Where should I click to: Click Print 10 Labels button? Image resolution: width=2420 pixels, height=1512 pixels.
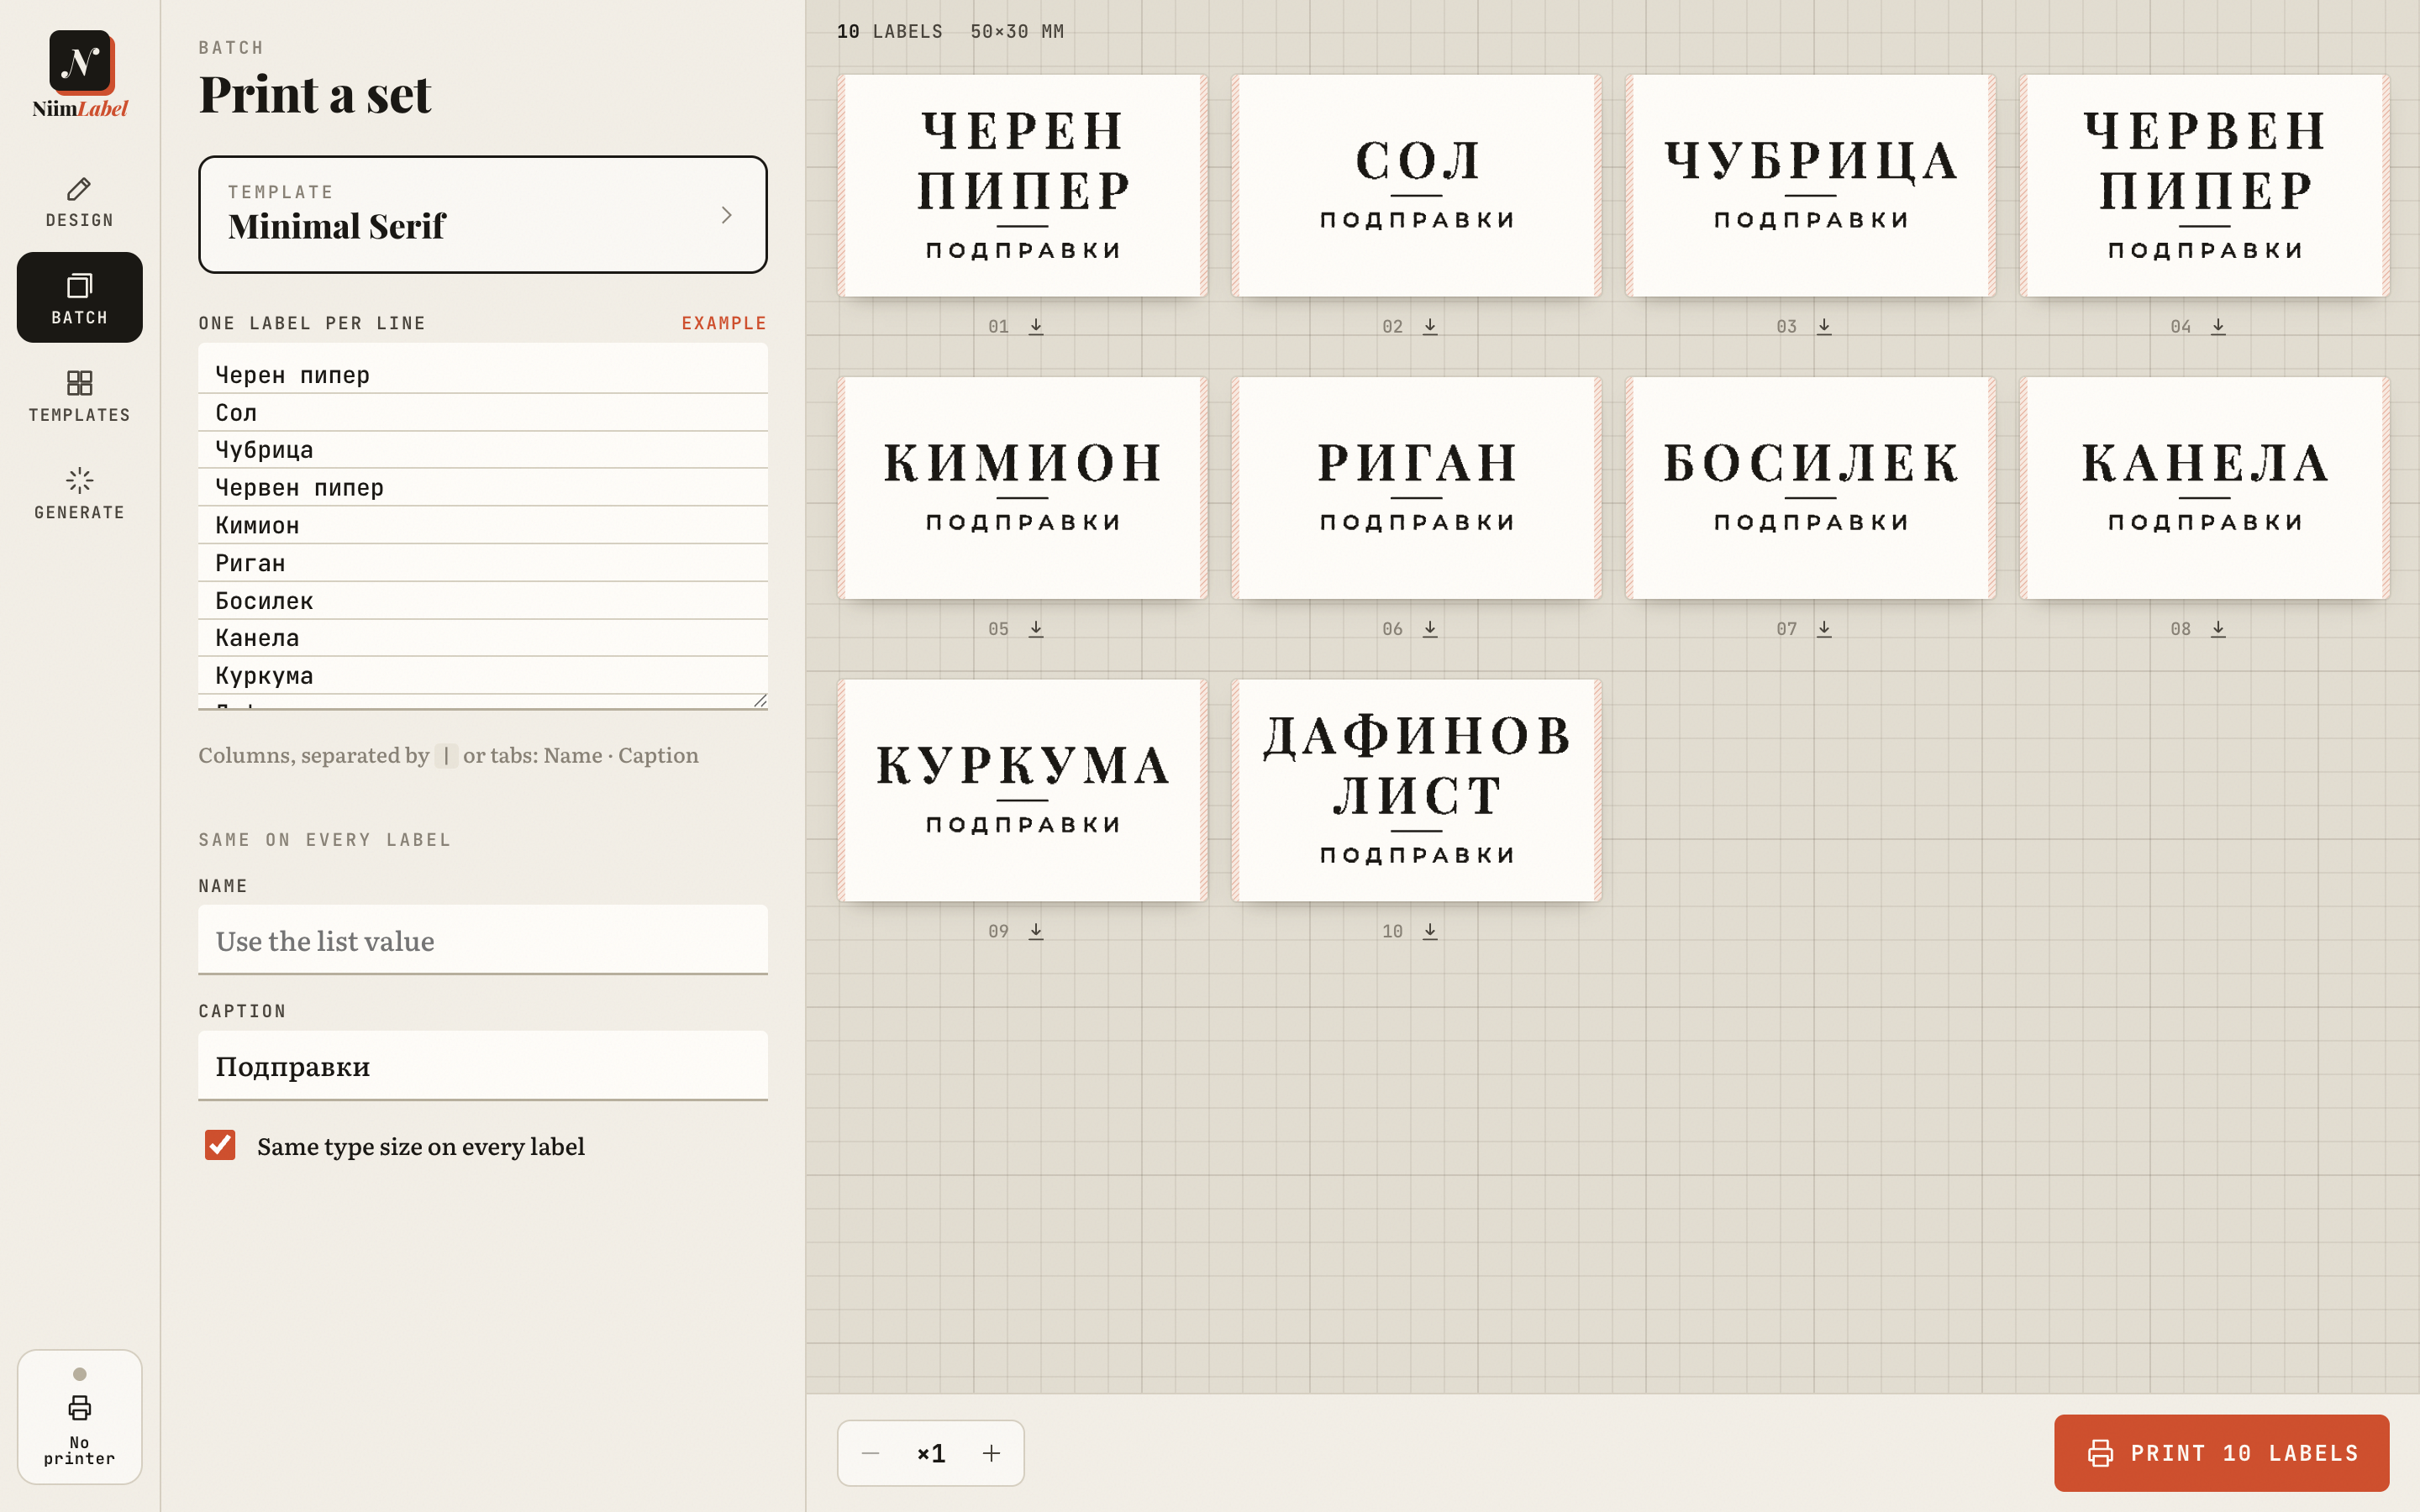[x=2221, y=1453]
